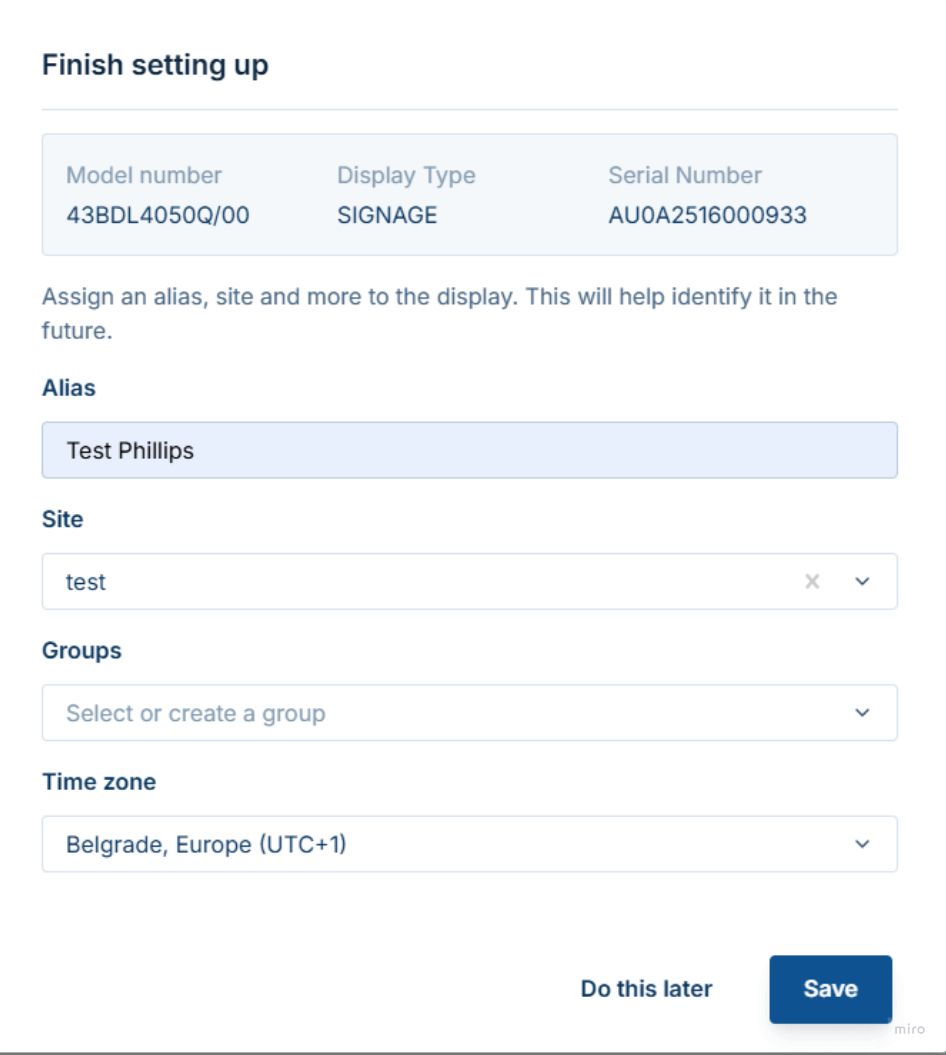Click the Time zone label
The image size is (946, 1055).
(x=99, y=782)
